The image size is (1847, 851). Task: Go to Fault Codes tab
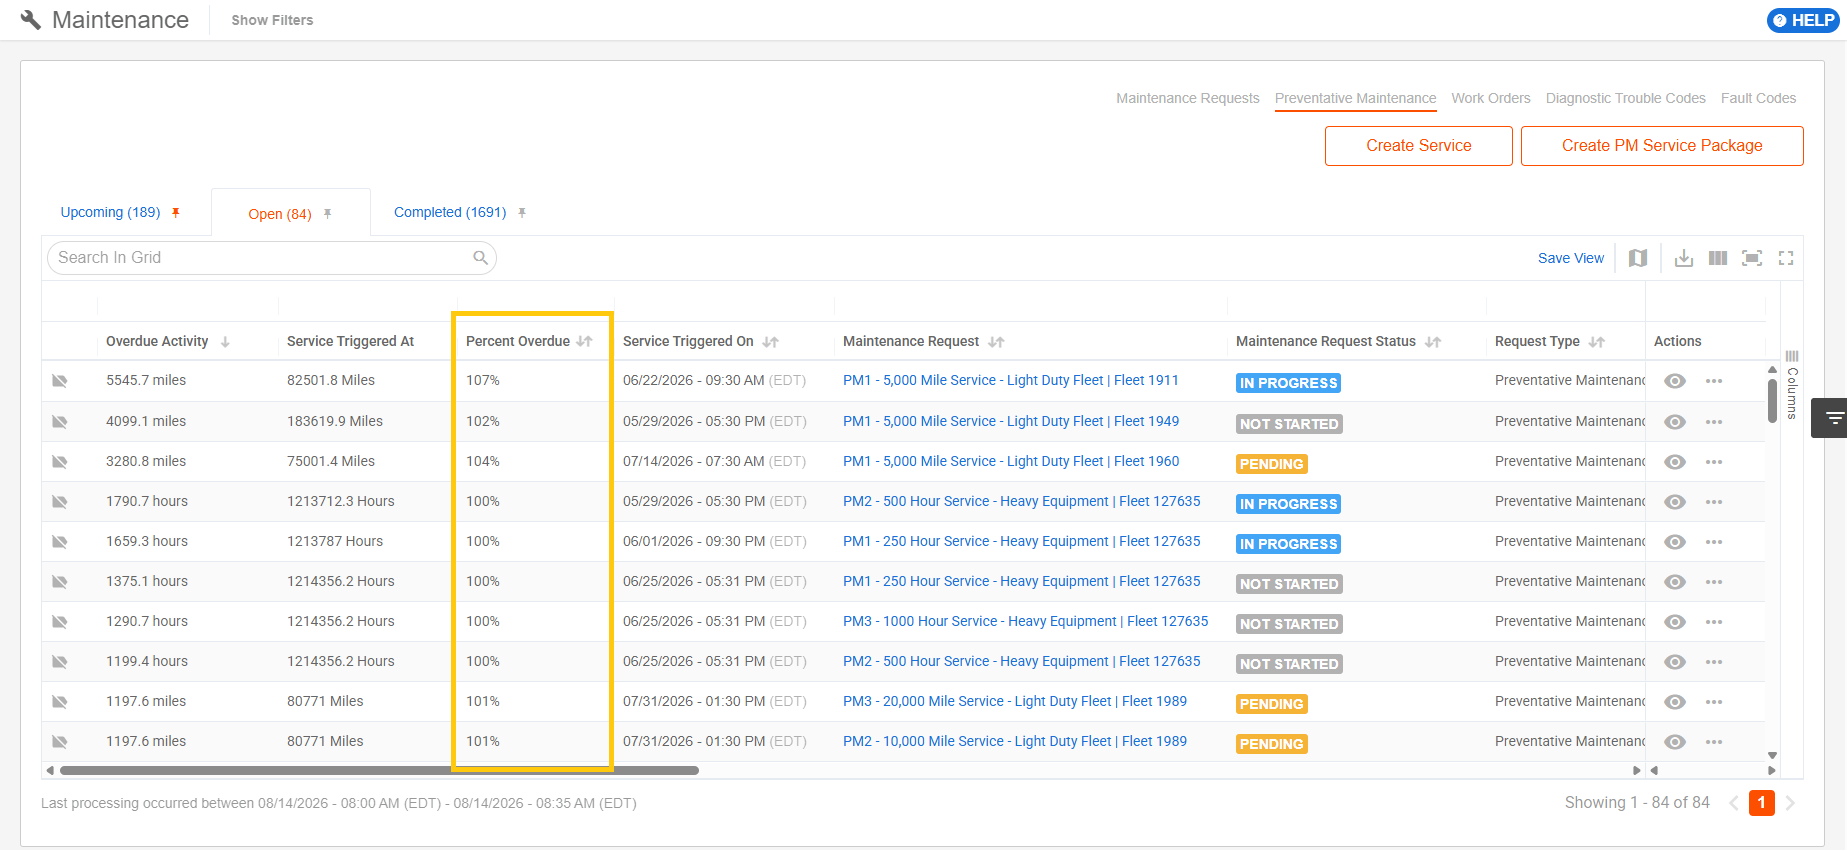[1758, 98]
